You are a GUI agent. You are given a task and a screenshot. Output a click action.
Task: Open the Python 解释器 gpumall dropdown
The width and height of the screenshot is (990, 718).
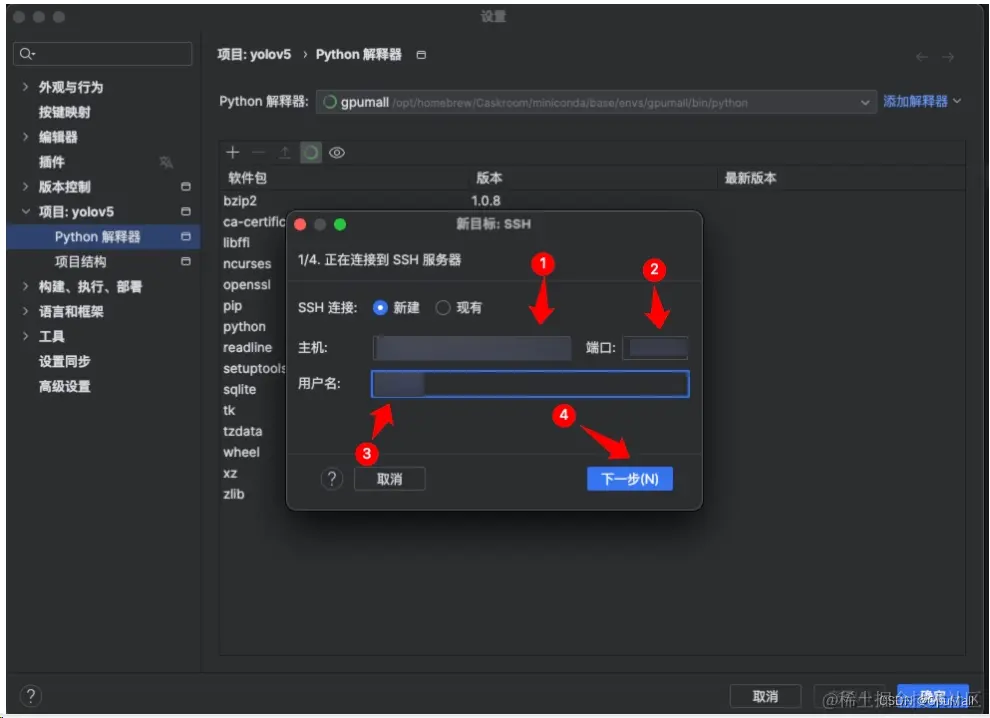596,102
